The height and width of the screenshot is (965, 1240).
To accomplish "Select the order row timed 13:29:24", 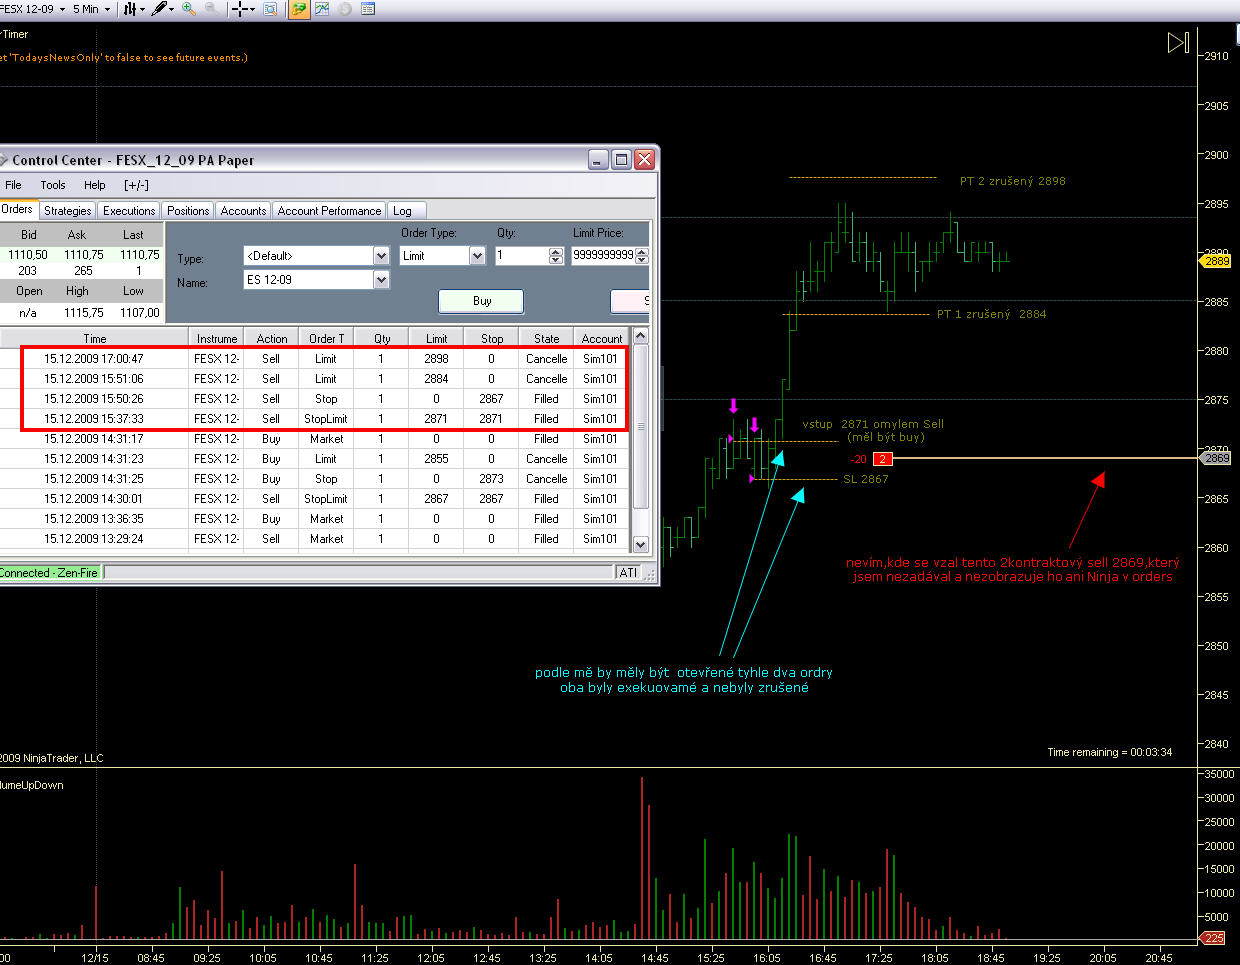I will [315, 539].
